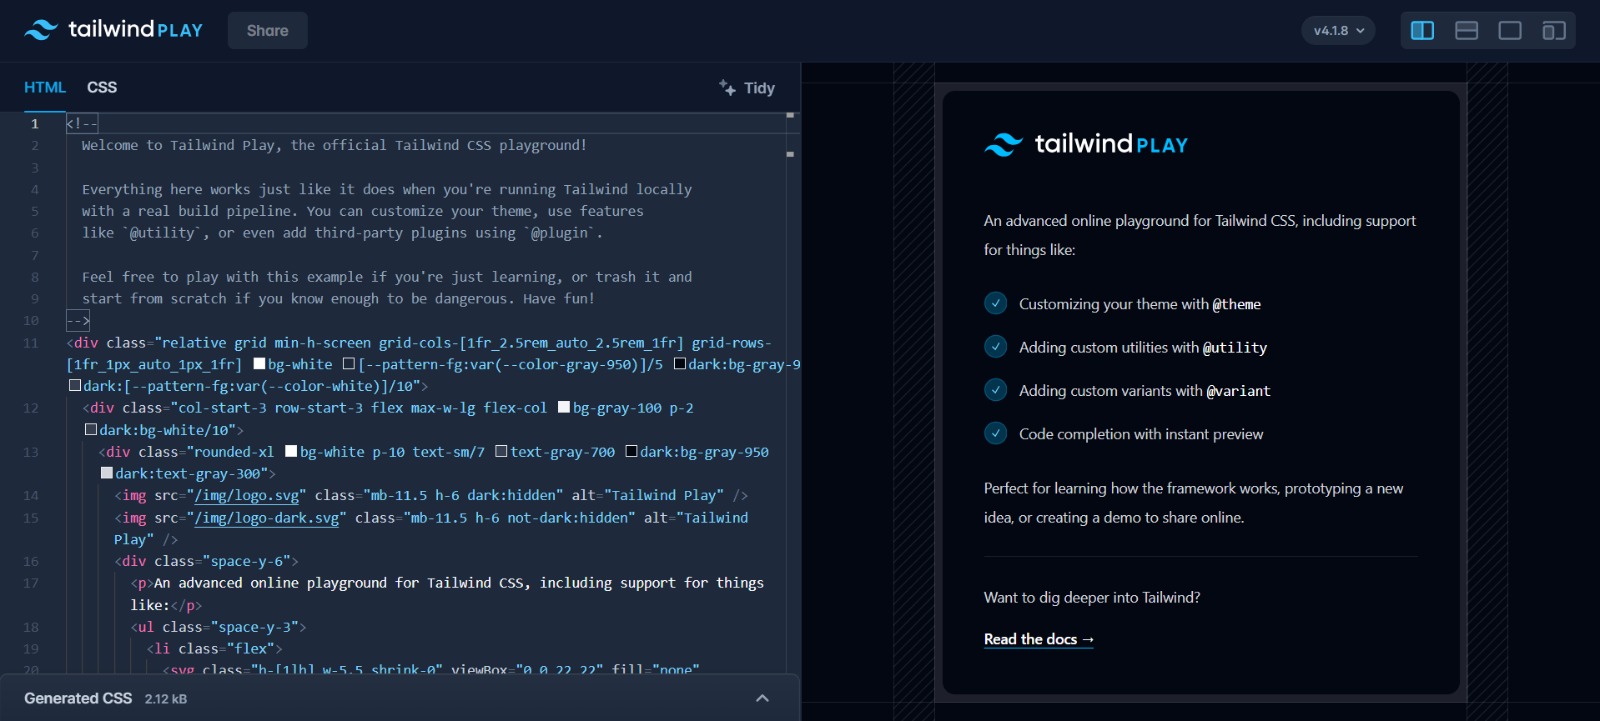Open the v4.1.8 version dropdown

pyautogui.click(x=1338, y=31)
